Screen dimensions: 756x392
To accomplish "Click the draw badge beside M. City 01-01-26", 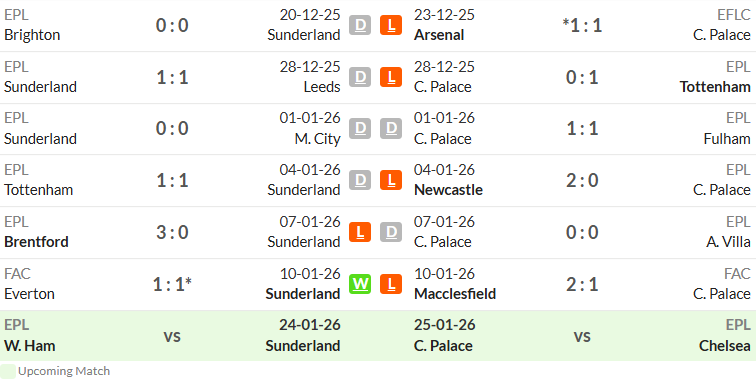I will (360, 129).
